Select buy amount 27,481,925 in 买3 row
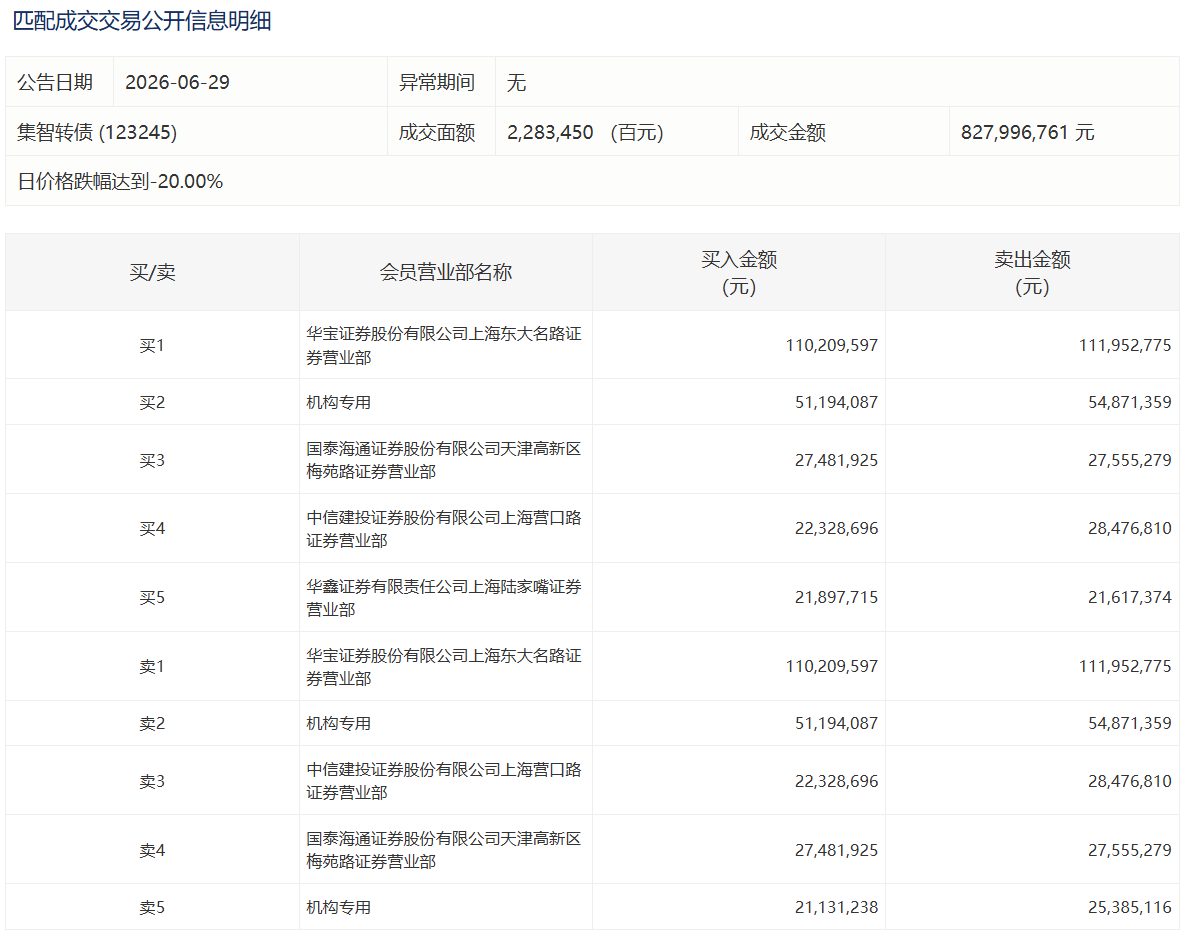 (836, 460)
